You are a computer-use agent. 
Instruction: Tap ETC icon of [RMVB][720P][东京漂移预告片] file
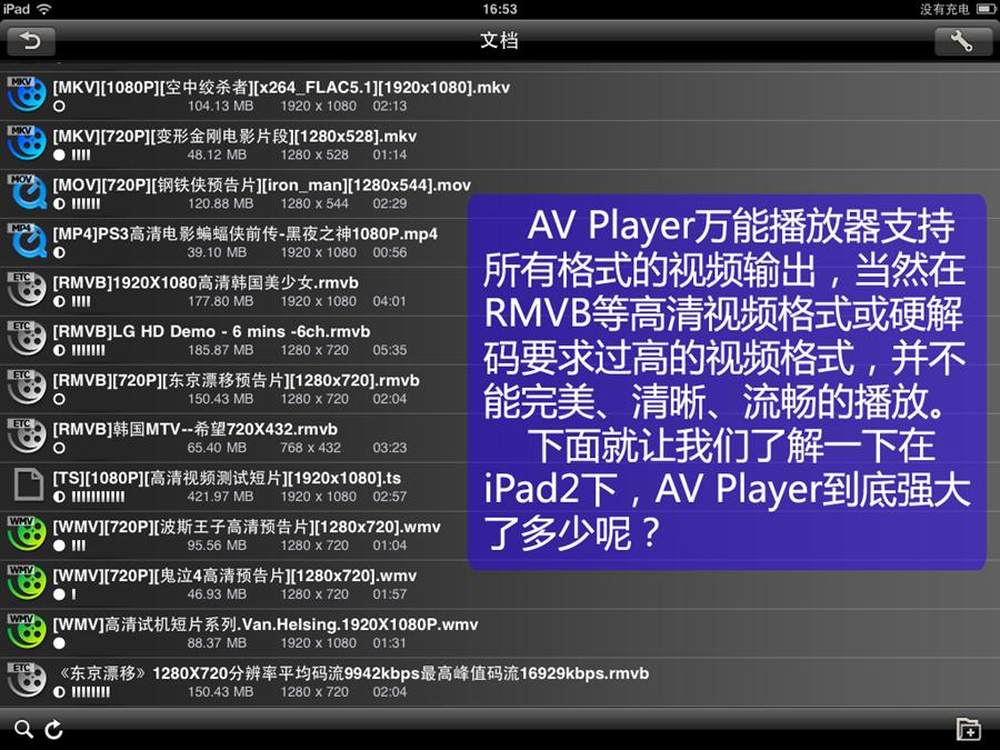pos(27,388)
